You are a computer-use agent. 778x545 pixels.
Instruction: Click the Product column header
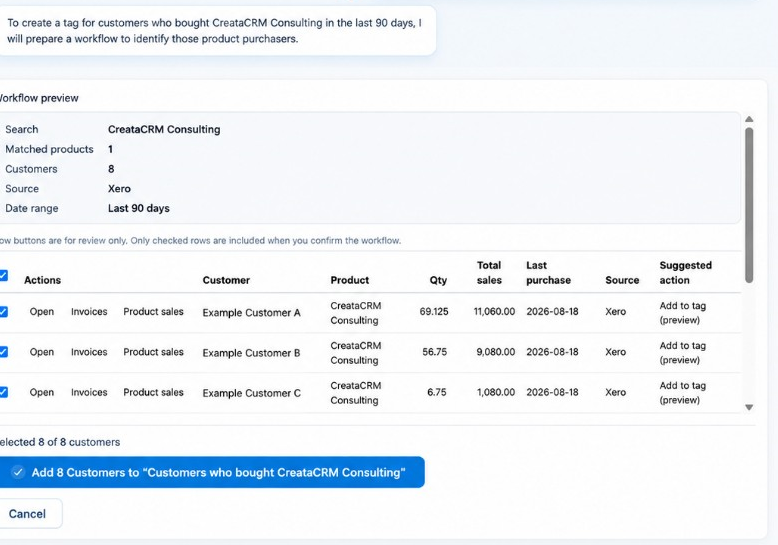[x=350, y=280]
